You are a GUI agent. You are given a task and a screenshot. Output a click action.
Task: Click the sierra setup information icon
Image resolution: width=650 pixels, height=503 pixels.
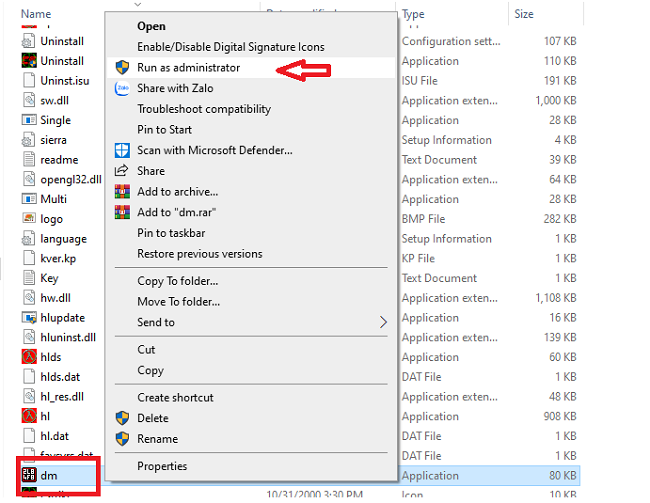coord(29,140)
